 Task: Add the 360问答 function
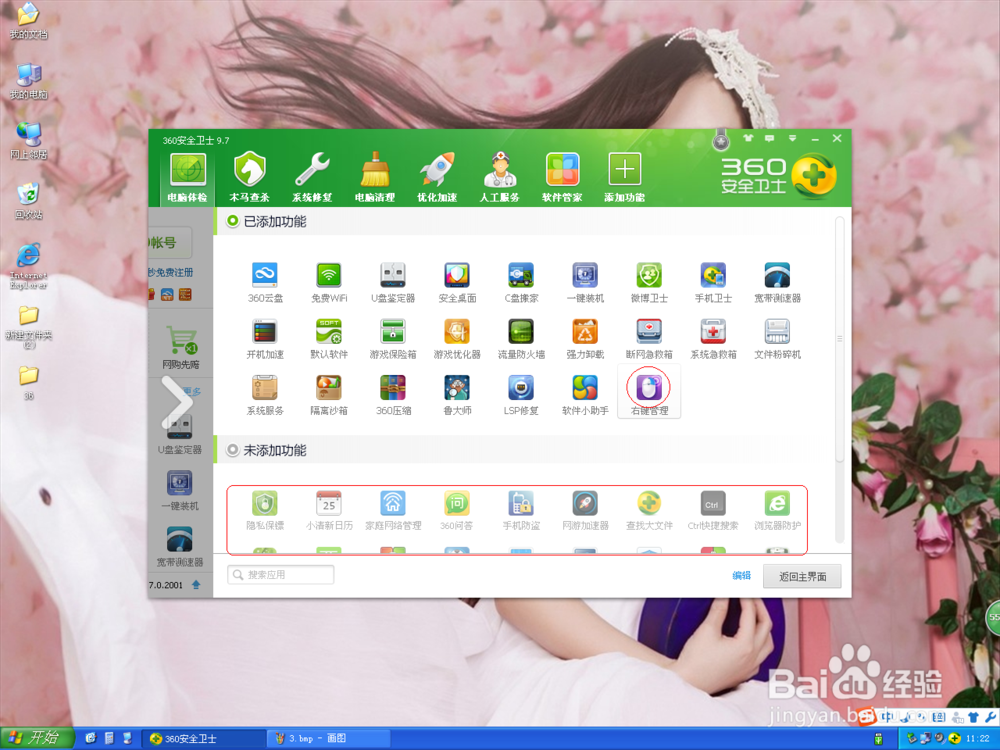pyautogui.click(x=457, y=510)
